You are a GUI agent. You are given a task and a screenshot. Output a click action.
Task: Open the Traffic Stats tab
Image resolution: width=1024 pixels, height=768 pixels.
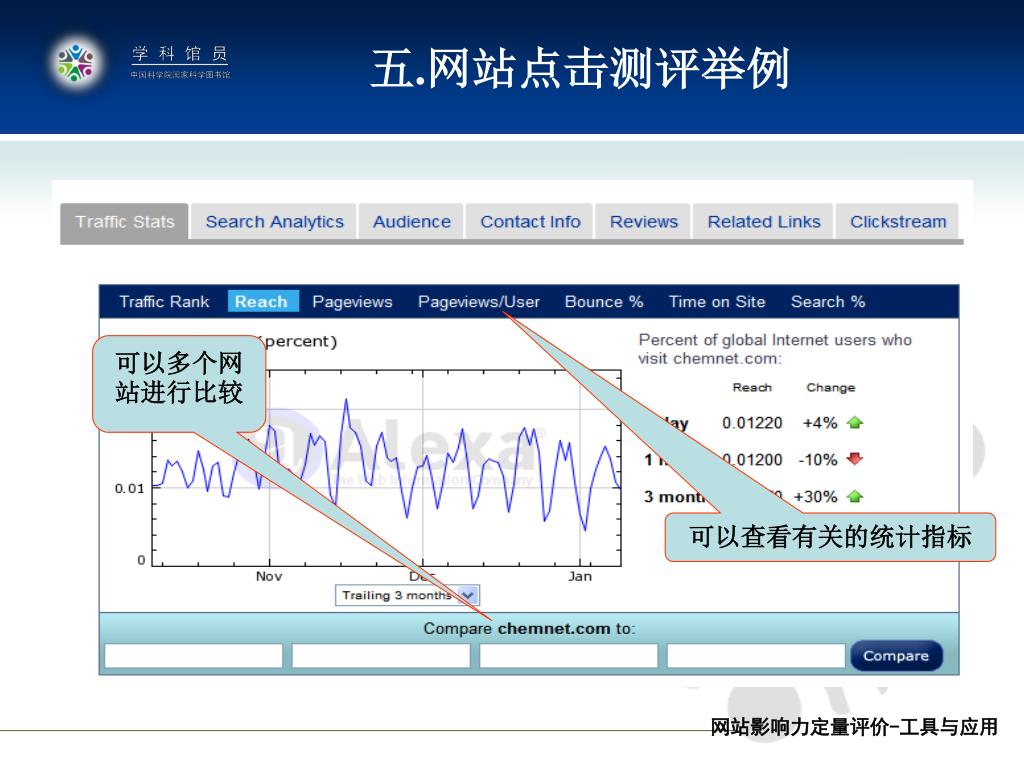(x=125, y=222)
